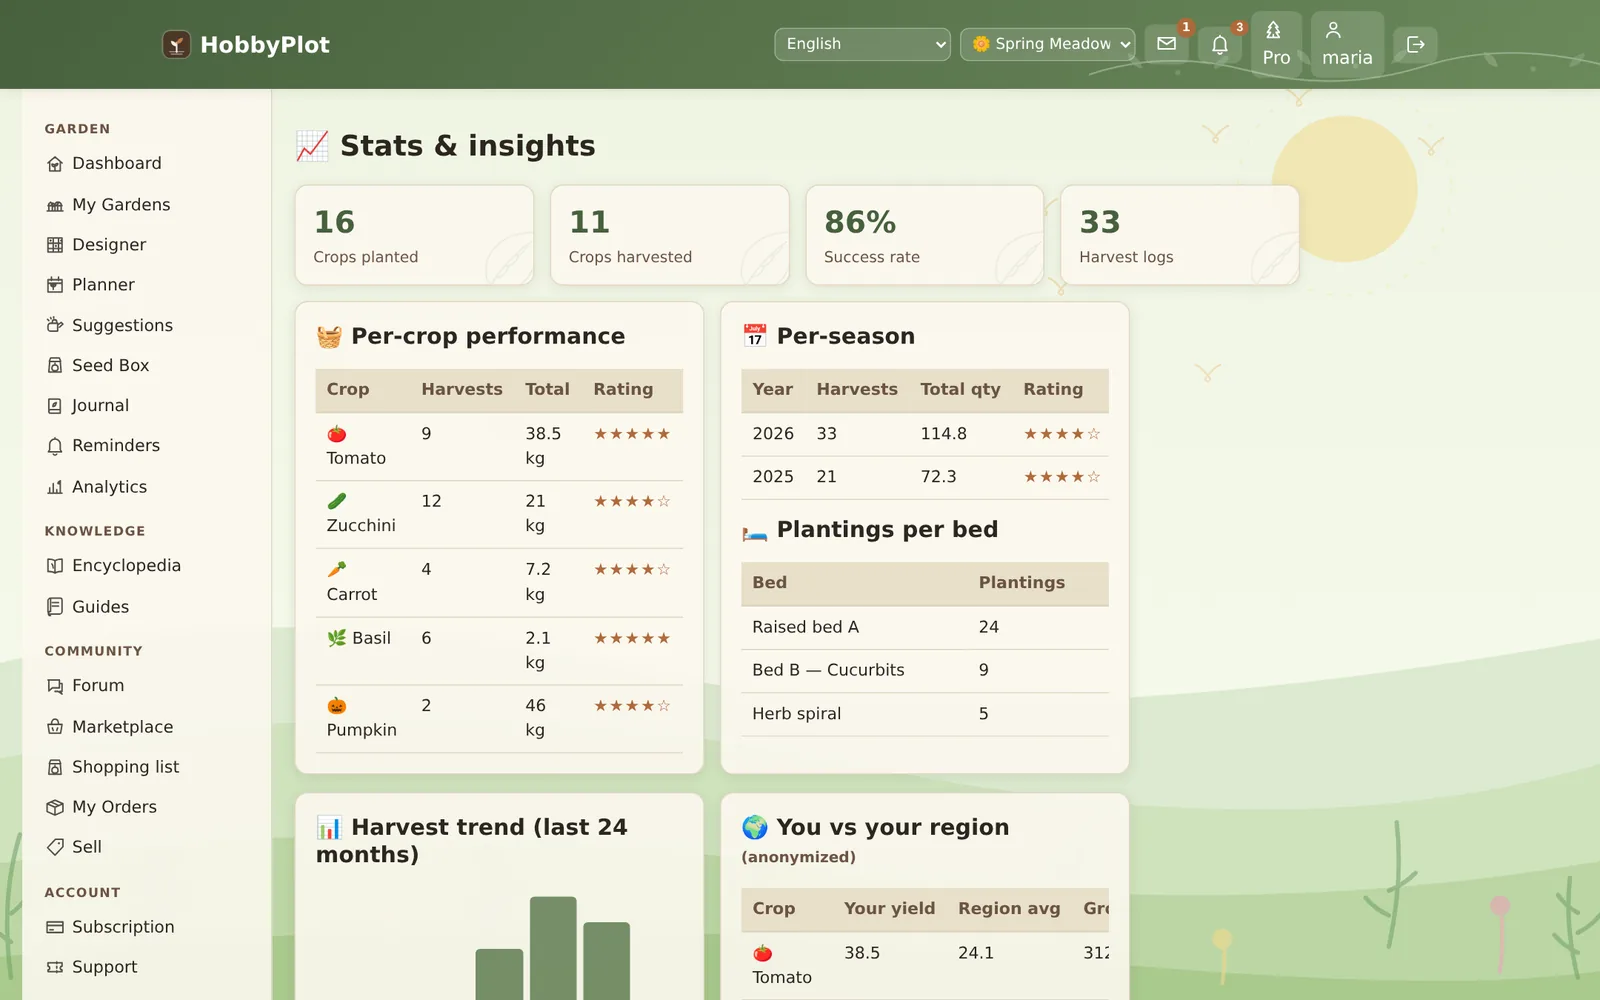The height and width of the screenshot is (1000, 1600).
Task: Click the Guides icon in sidebar
Action: click(x=55, y=607)
